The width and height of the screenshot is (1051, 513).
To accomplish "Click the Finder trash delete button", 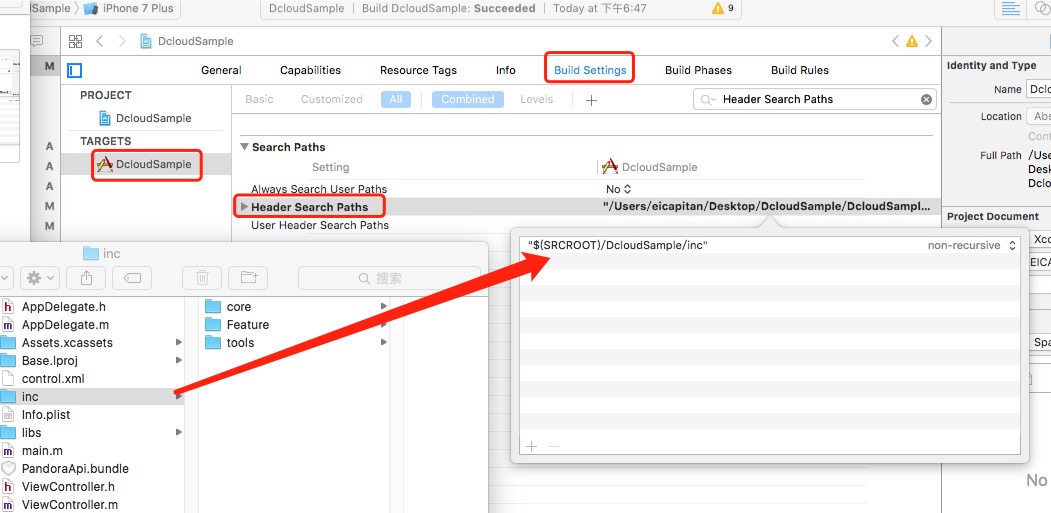I will coord(202,277).
